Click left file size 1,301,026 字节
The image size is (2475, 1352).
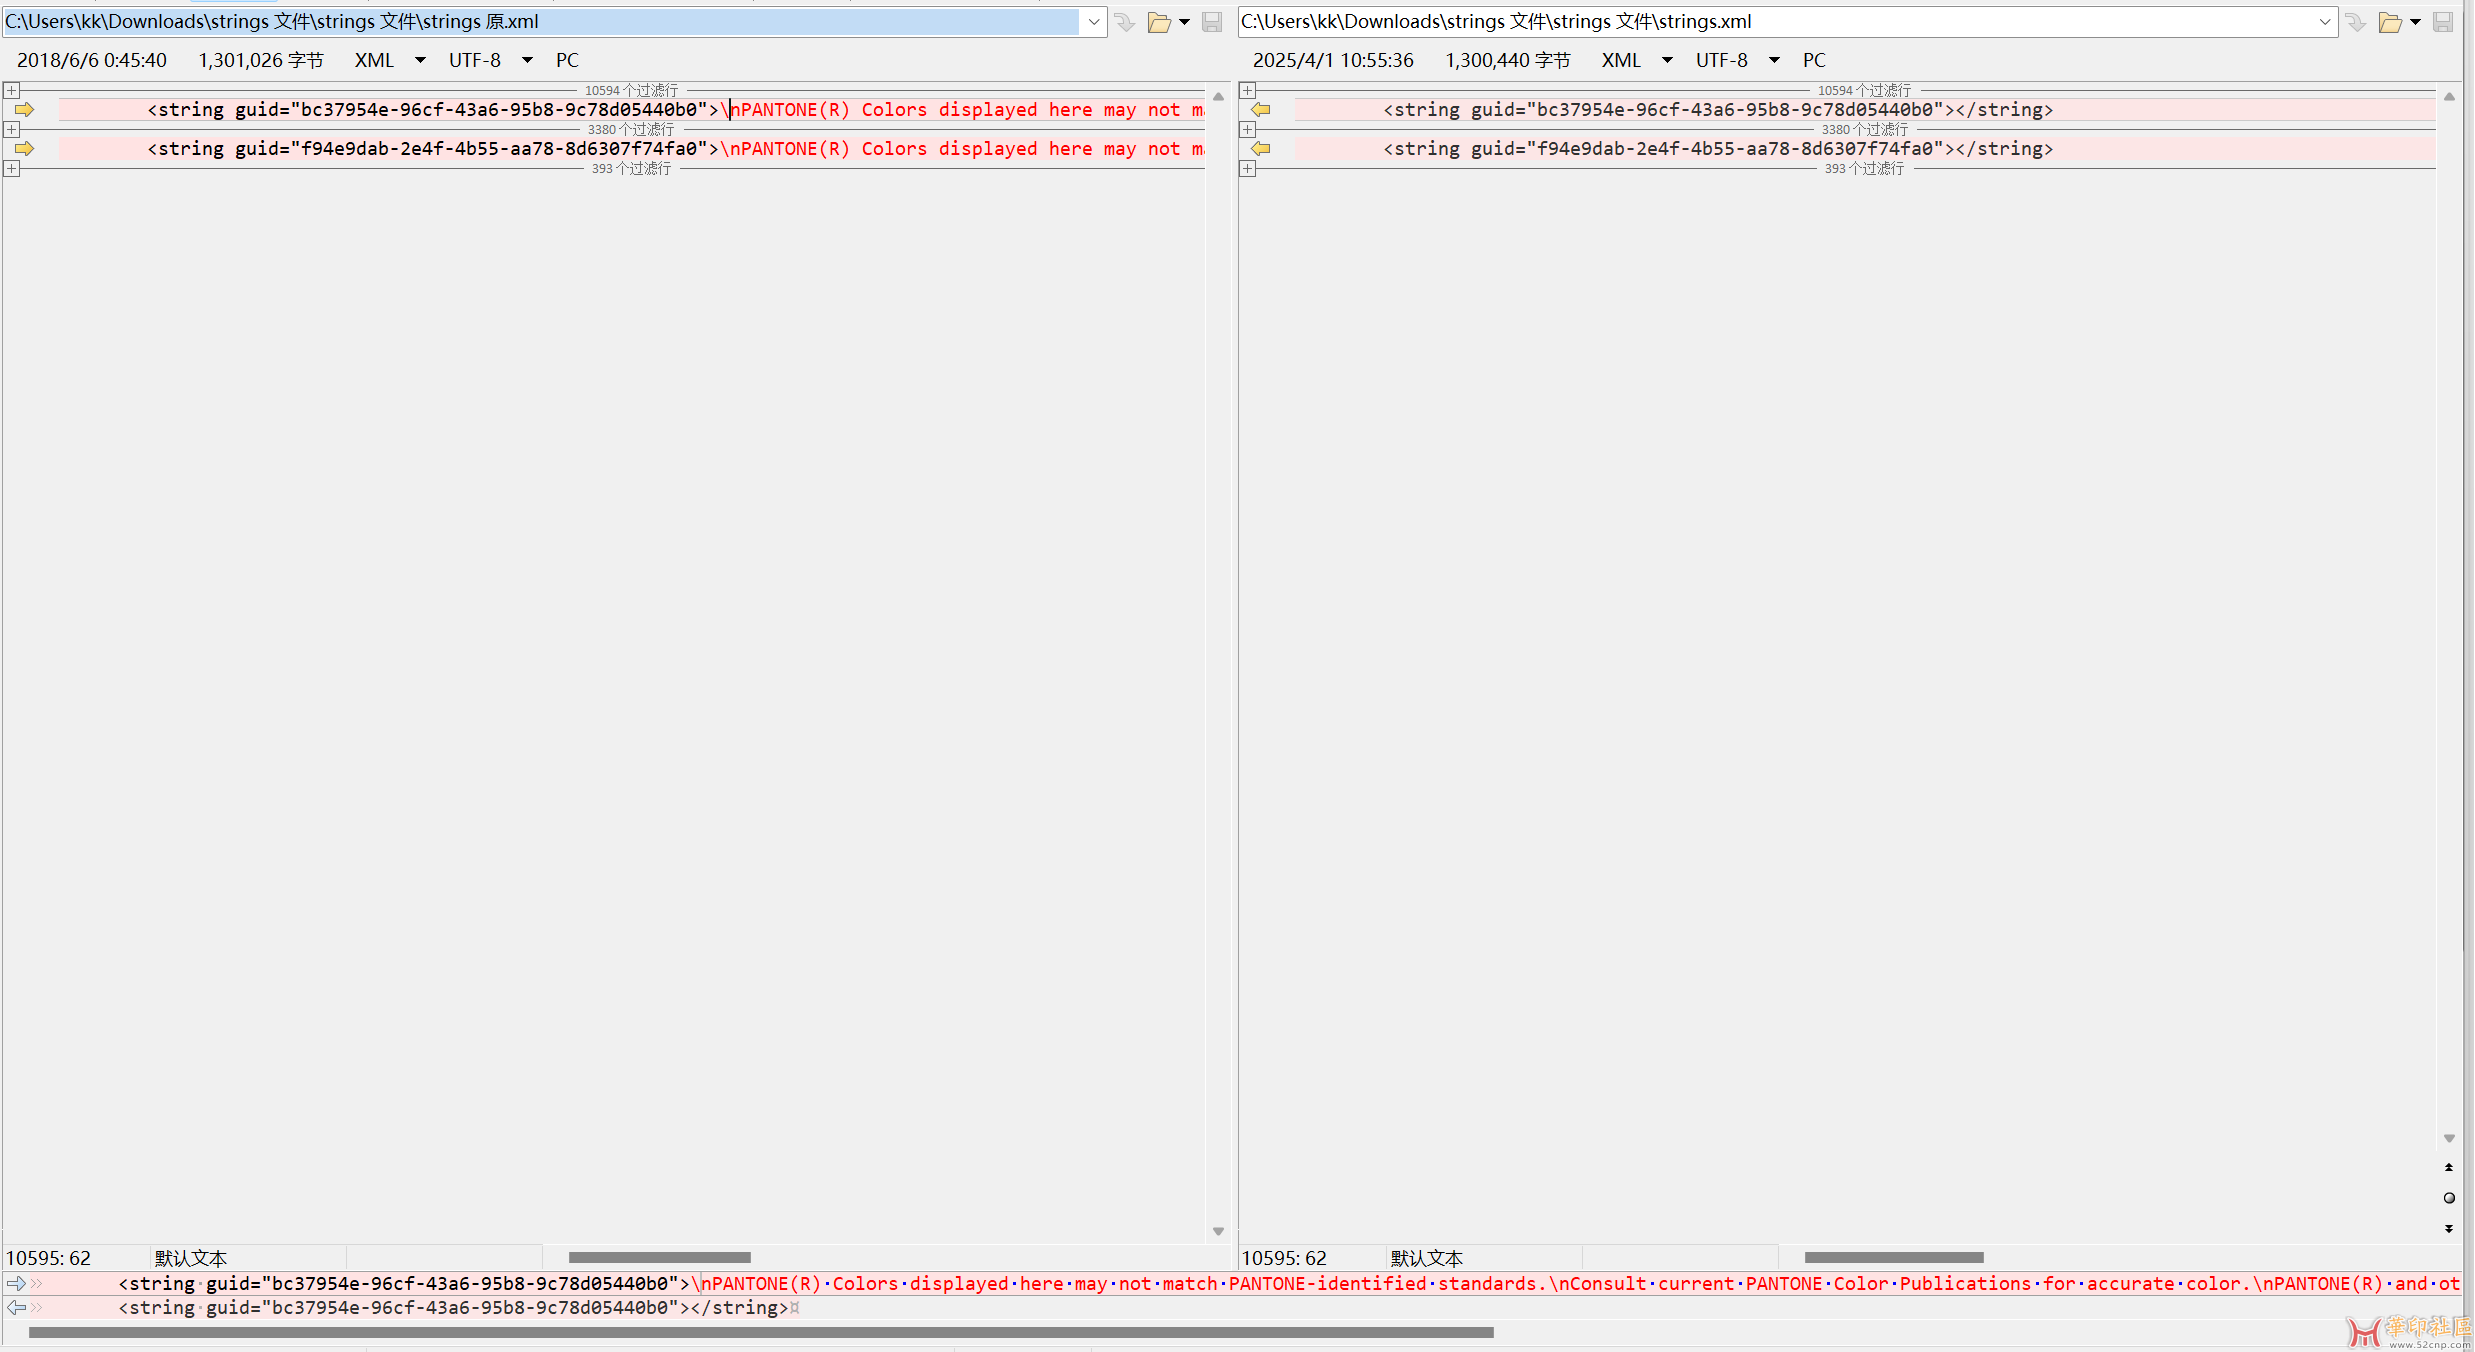(x=261, y=60)
